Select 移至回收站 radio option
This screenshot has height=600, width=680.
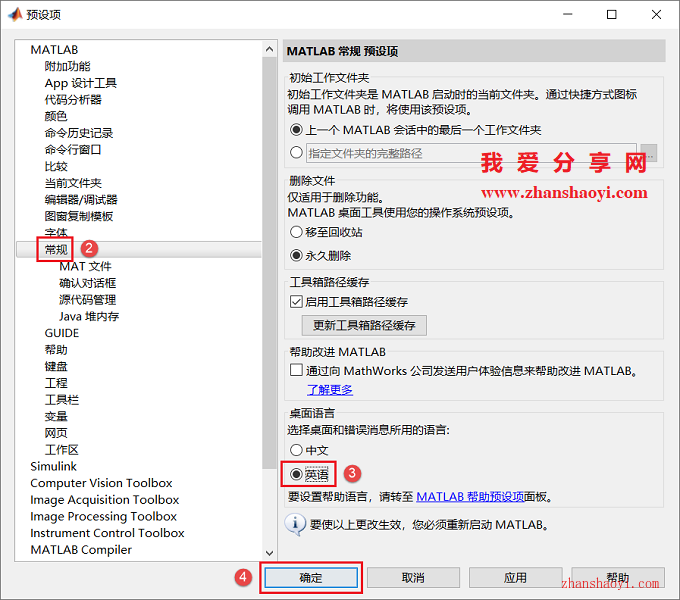click(x=296, y=232)
